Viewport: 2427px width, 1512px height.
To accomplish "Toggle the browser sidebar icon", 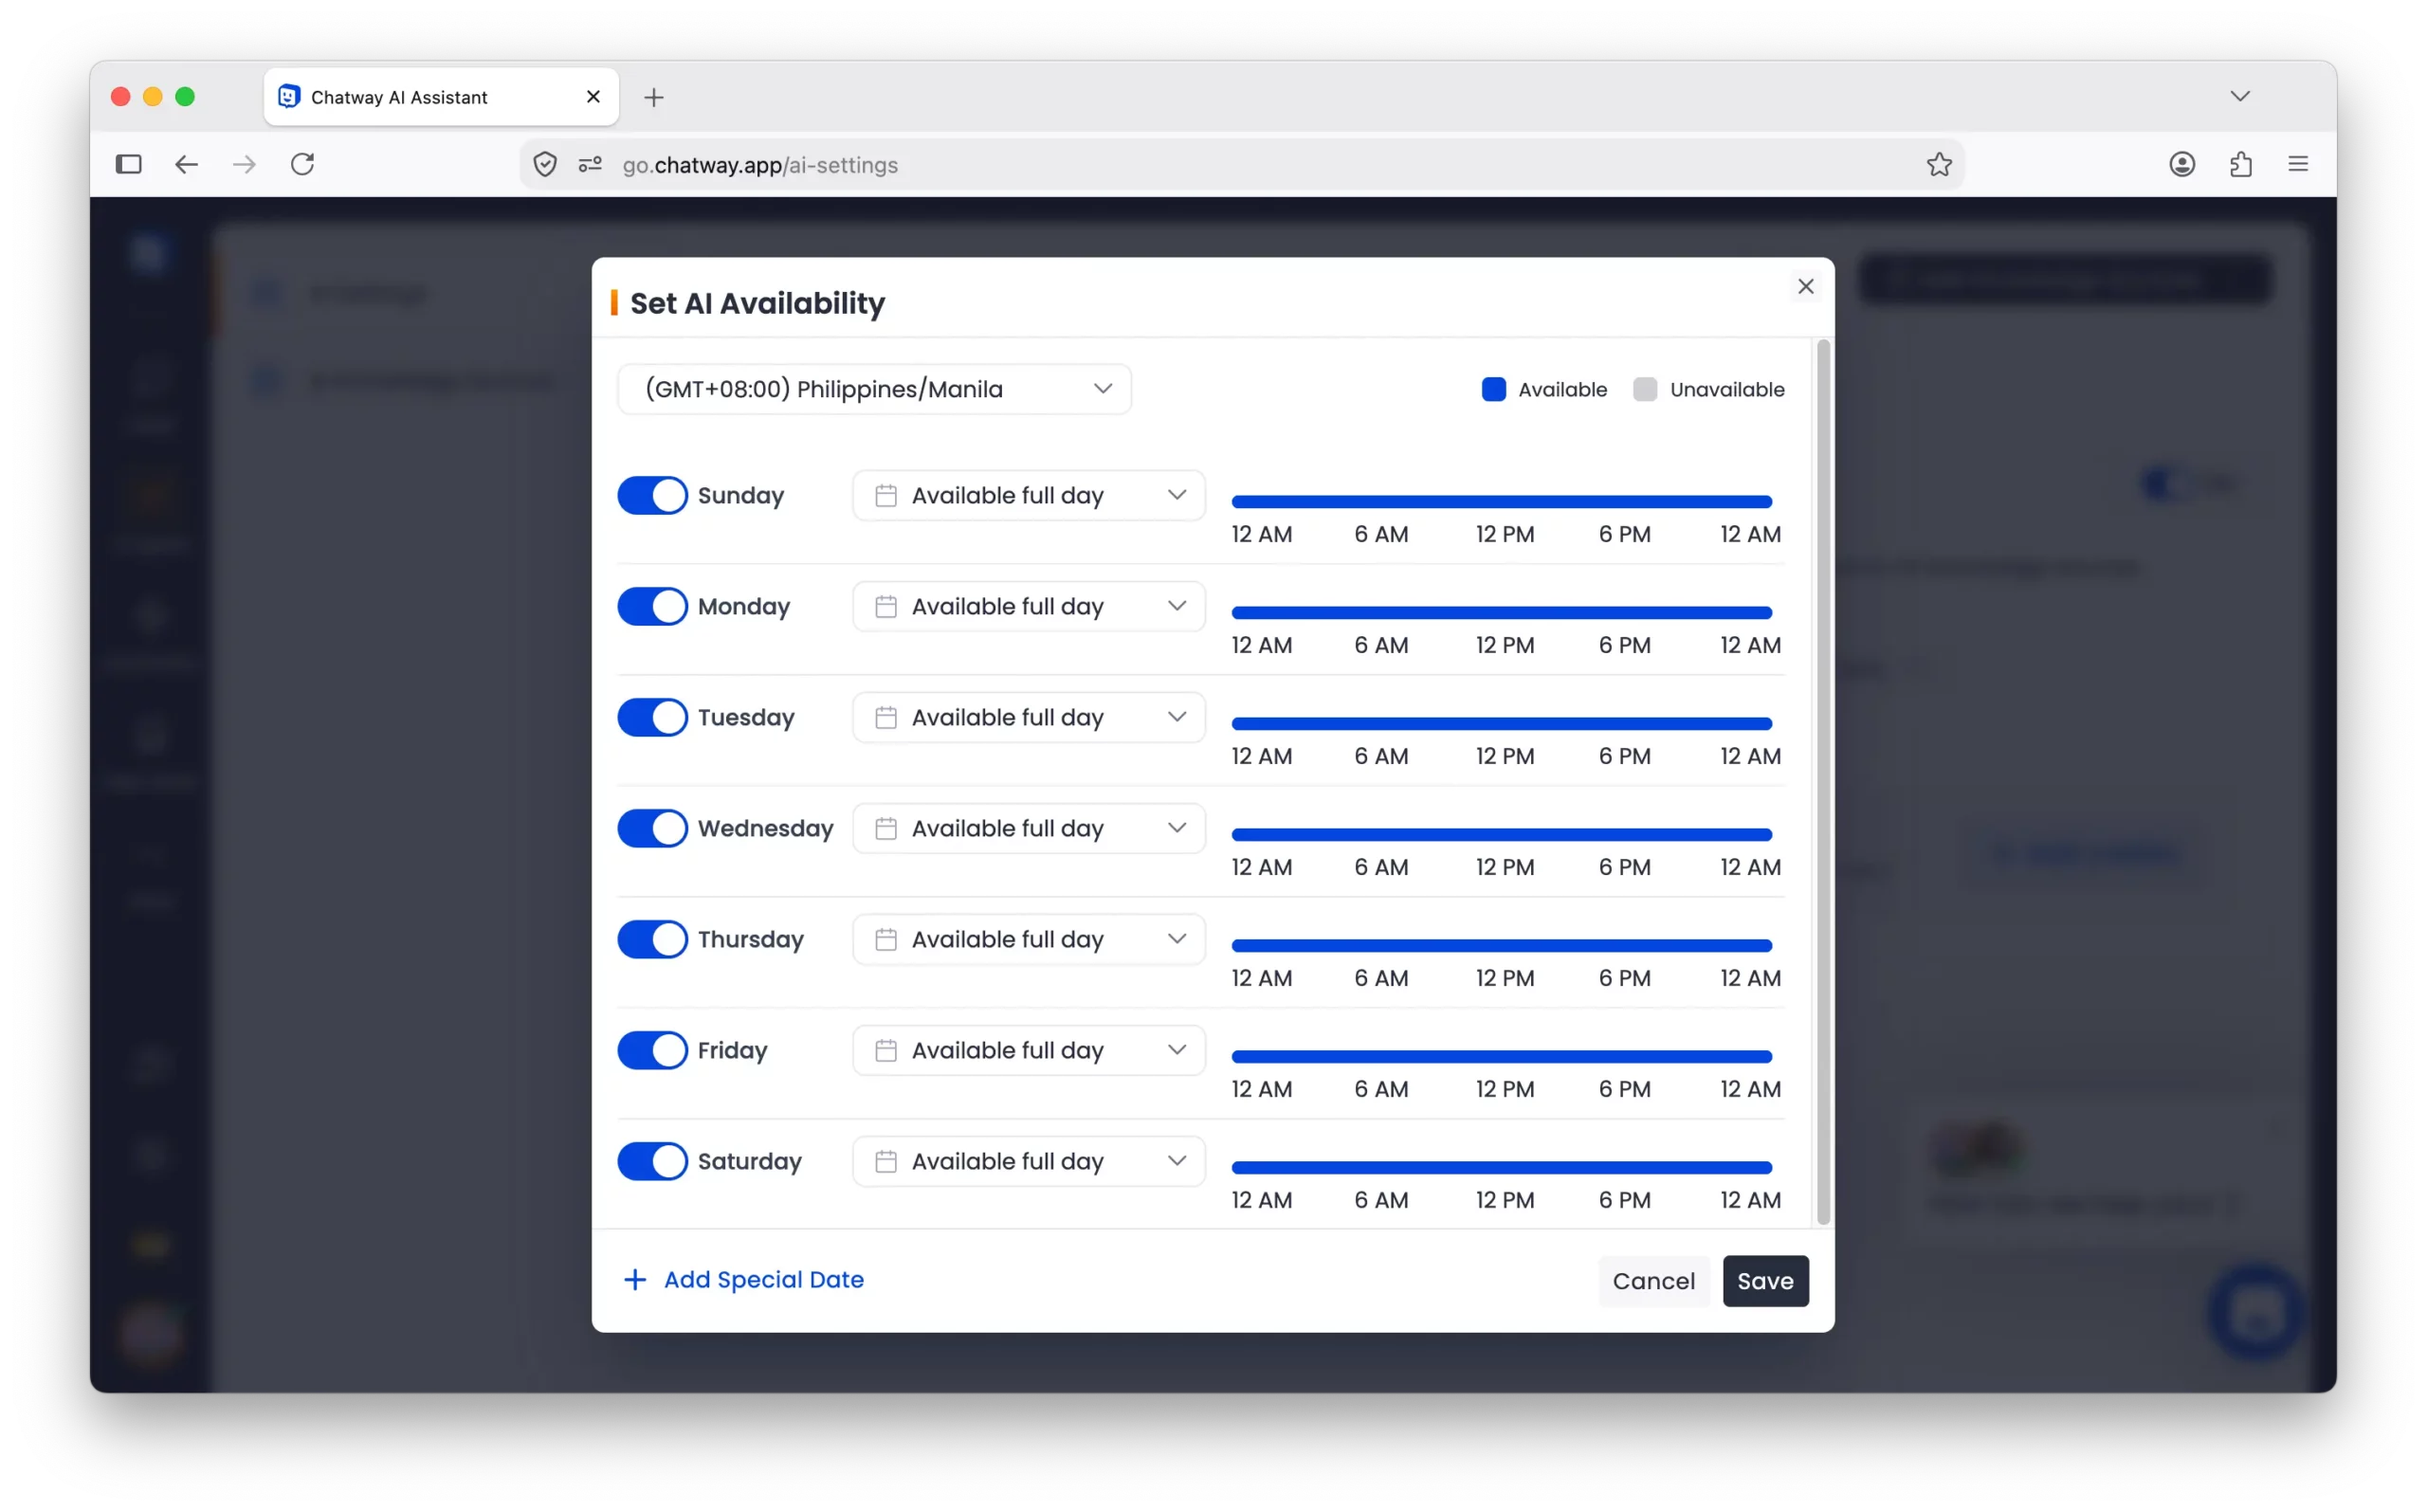I will (x=128, y=164).
